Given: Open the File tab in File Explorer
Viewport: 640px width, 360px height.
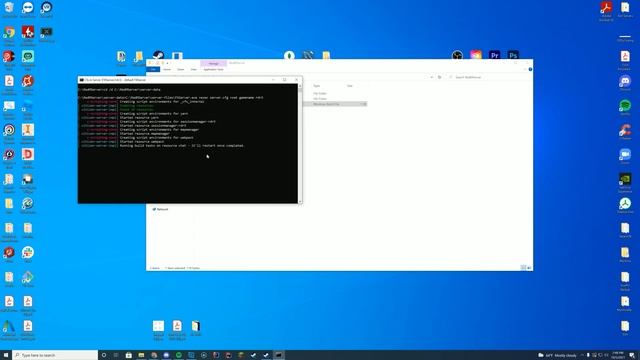Looking at the screenshot, I should tap(153, 69).
